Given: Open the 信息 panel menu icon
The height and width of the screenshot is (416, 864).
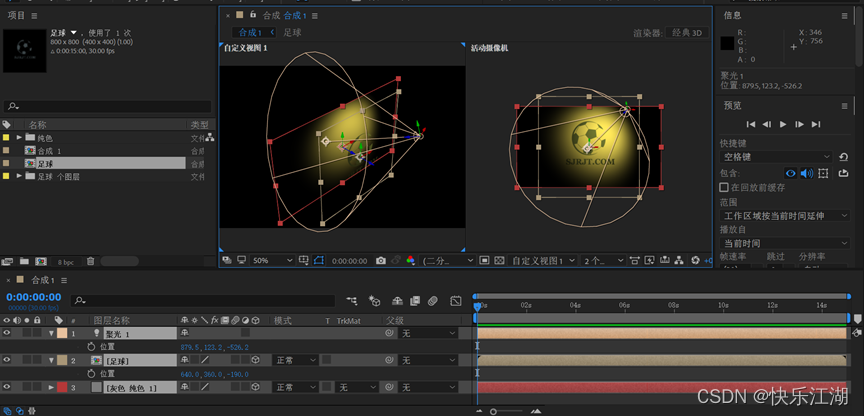Looking at the screenshot, I should [x=845, y=15].
